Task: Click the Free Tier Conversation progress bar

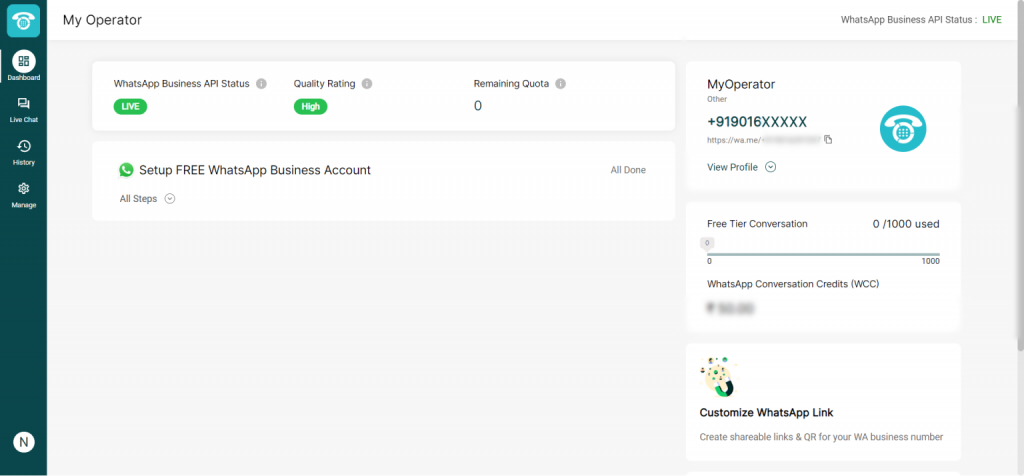Action: coord(823,254)
